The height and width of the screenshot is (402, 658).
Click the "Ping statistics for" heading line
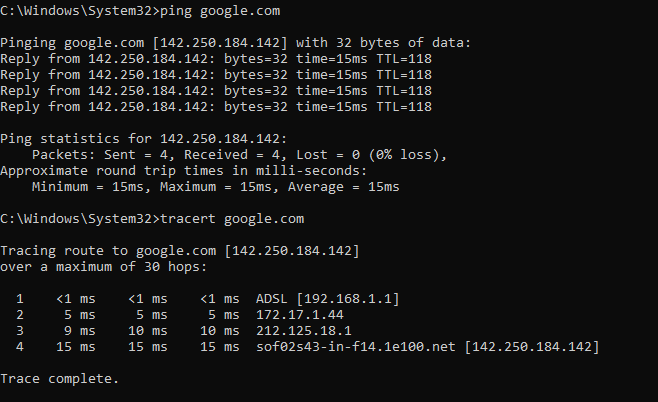pos(144,138)
